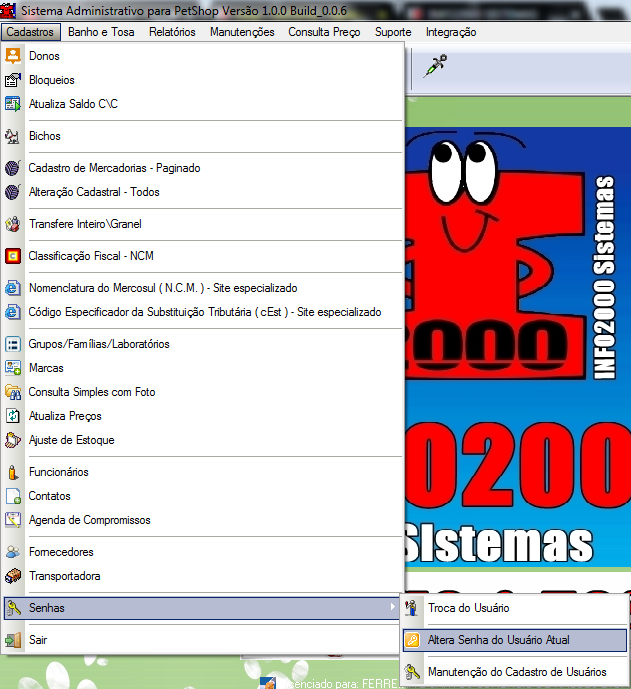
Task: Select Troca do Usuário submenu item
Action: tap(515, 608)
